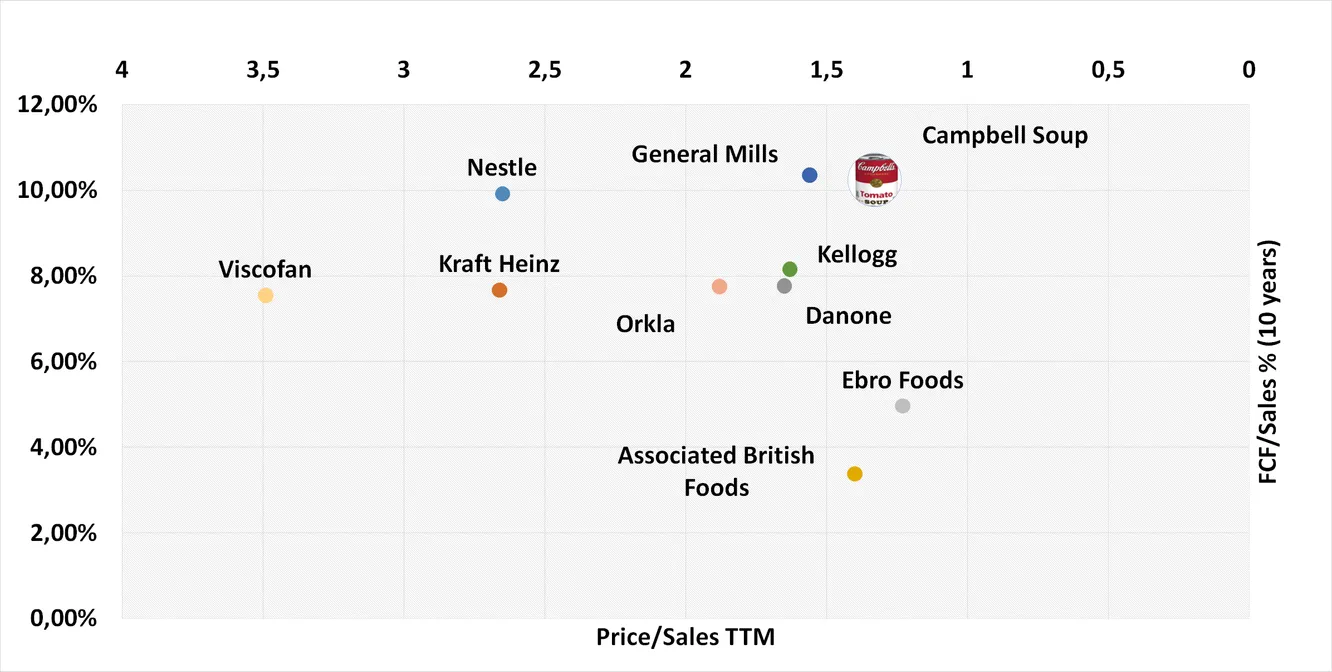Click the Associated British Foods dot
Screen dimensions: 1332x672
pyautogui.click(x=855, y=474)
